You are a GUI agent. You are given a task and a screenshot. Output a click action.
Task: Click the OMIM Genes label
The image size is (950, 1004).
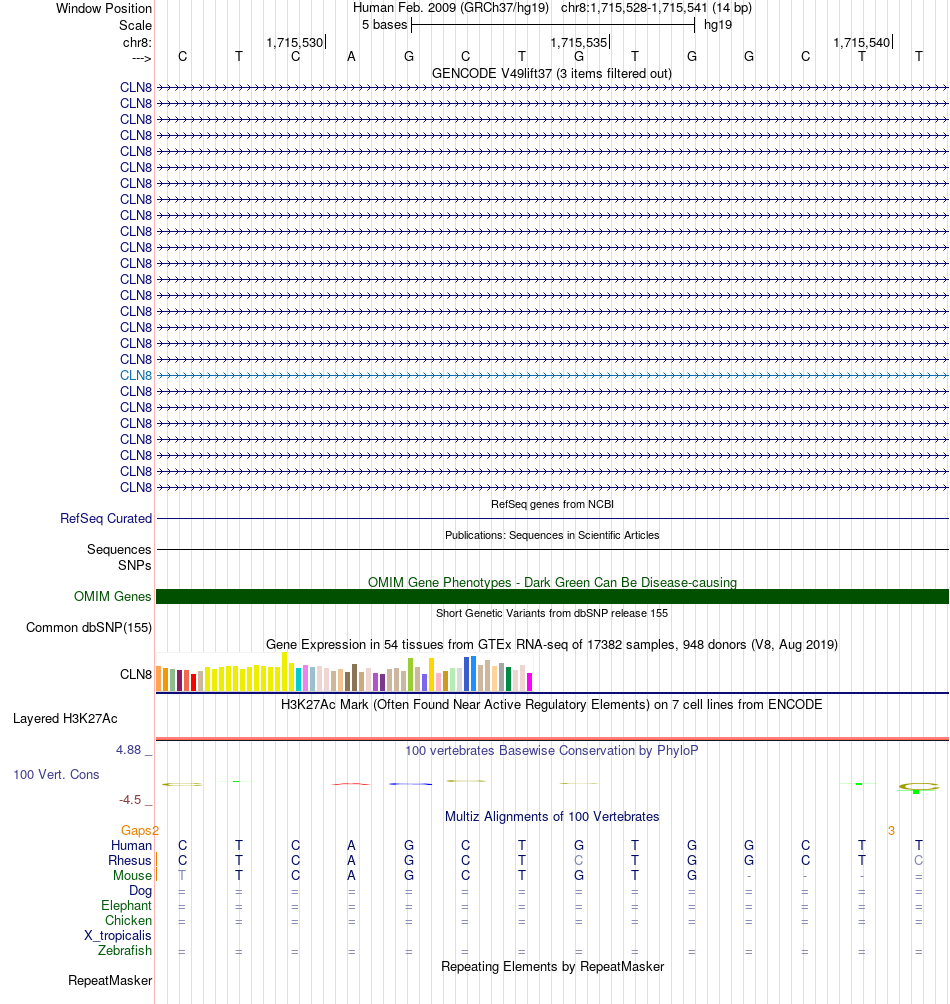pyautogui.click(x=113, y=596)
